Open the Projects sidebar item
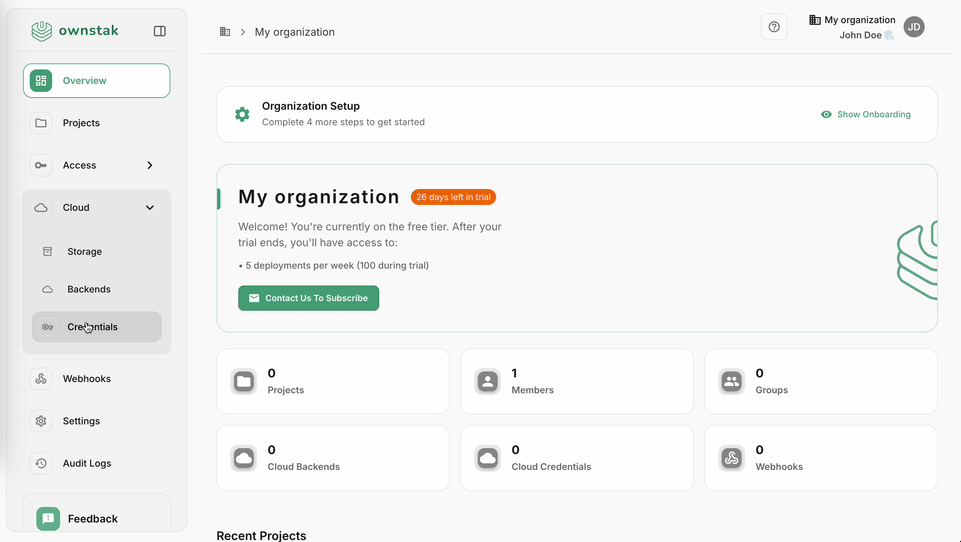Viewport: 961px width, 542px height. (x=81, y=123)
